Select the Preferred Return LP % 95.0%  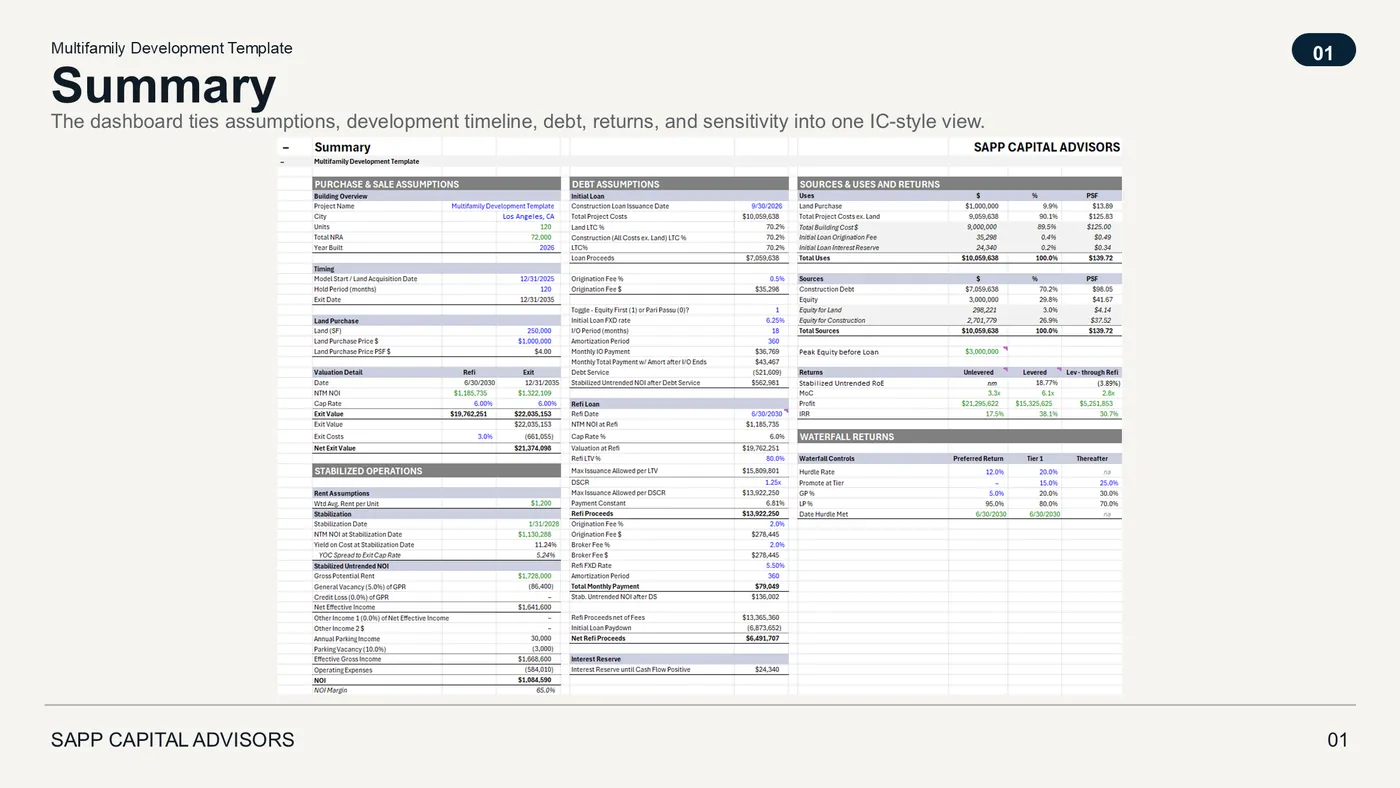(x=995, y=504)
